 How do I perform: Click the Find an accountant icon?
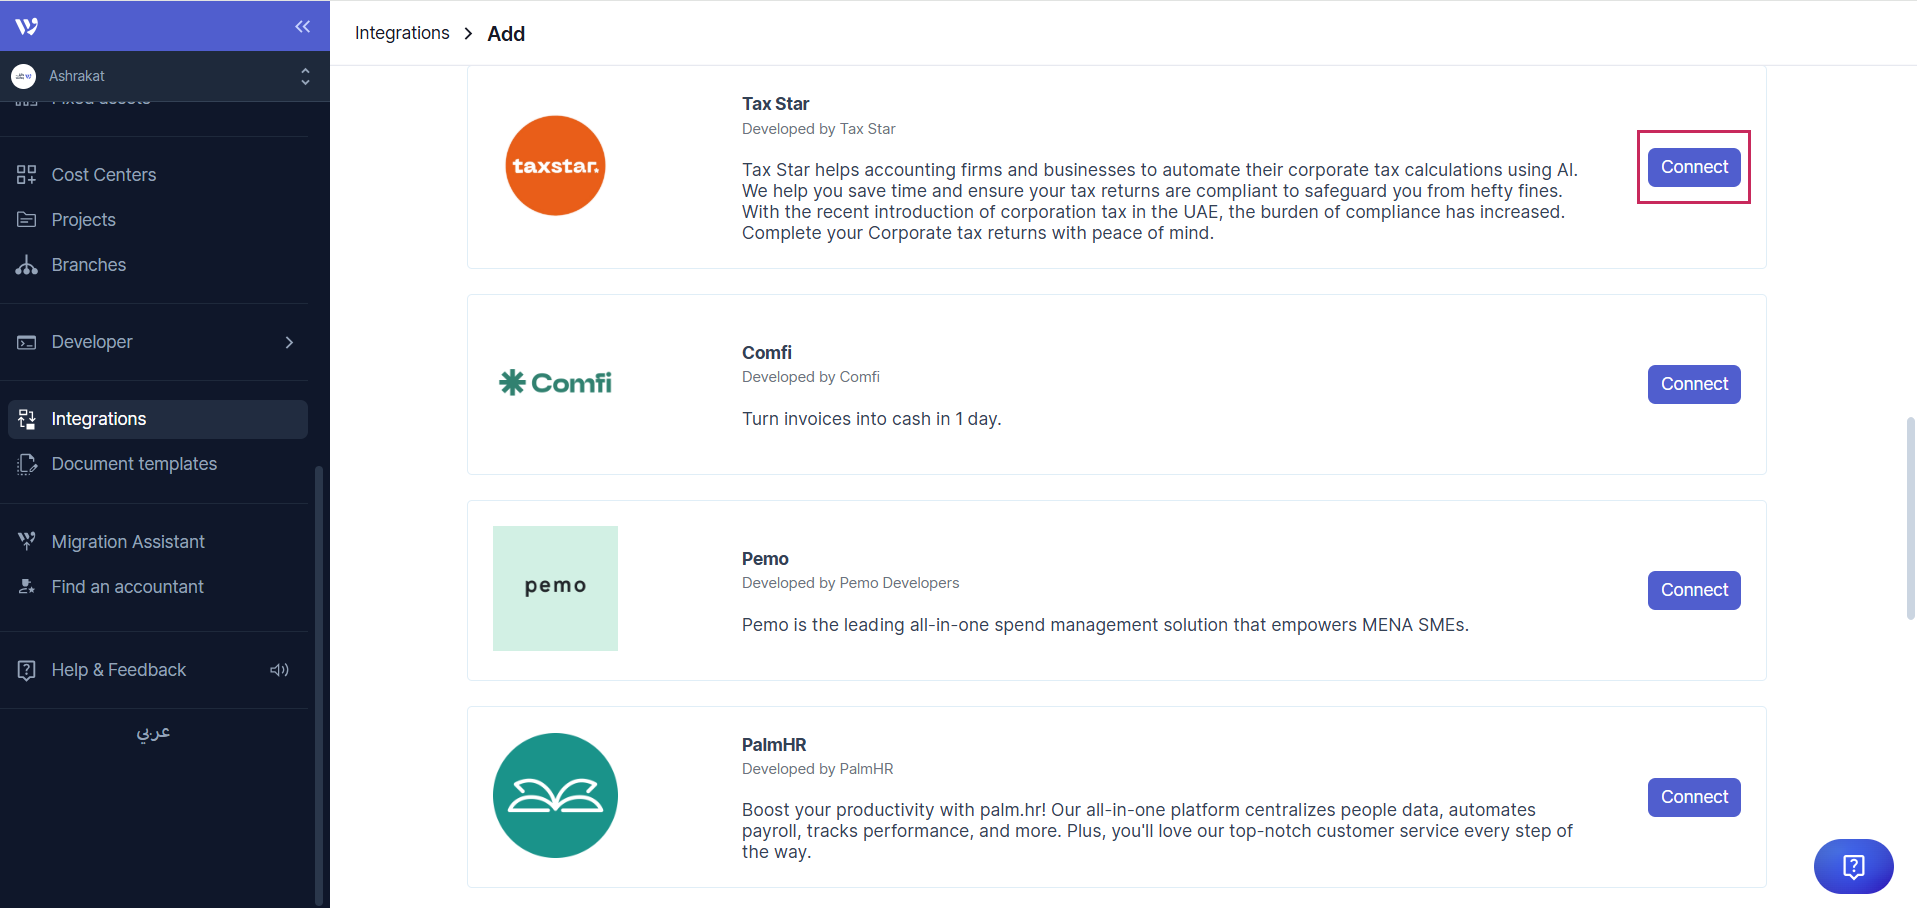click(27, 587)
